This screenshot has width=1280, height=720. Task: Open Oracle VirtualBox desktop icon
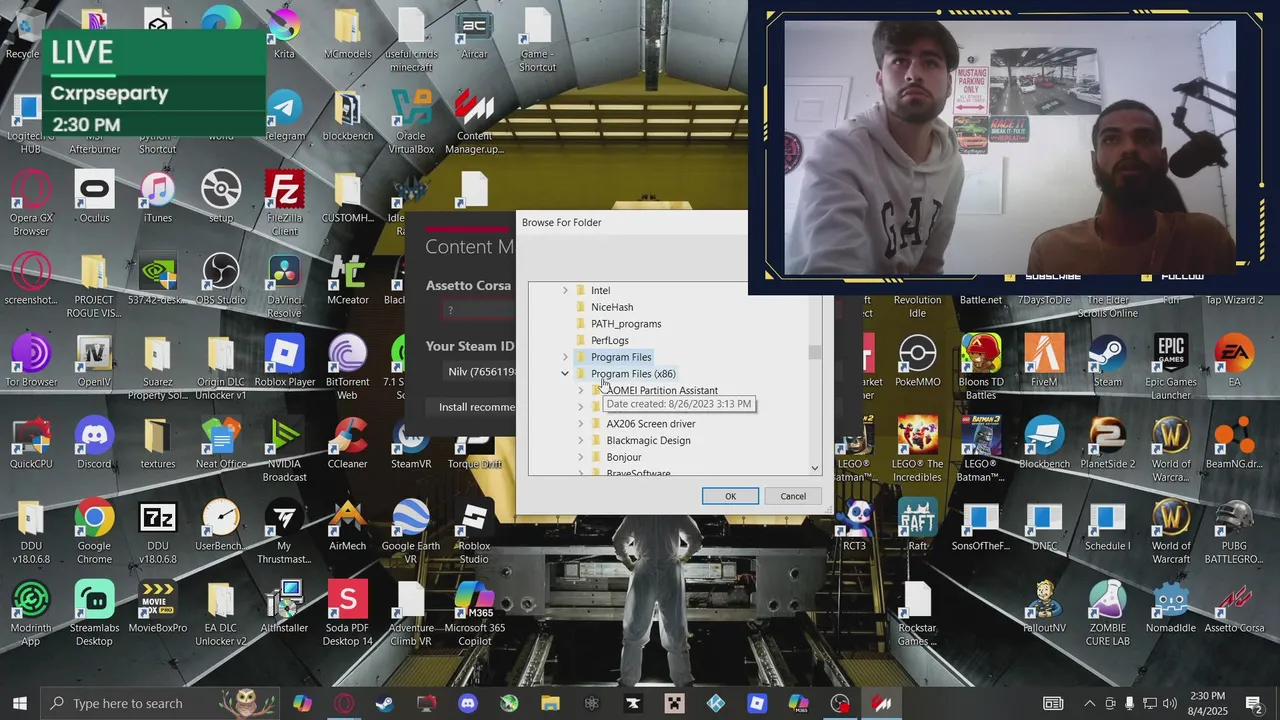(x=411, y=121)
